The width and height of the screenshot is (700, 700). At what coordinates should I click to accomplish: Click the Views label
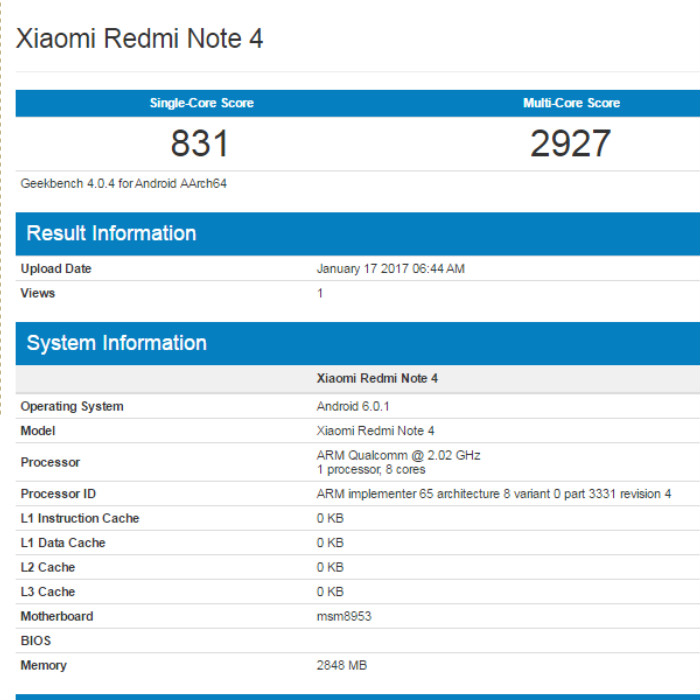[38, 293]
